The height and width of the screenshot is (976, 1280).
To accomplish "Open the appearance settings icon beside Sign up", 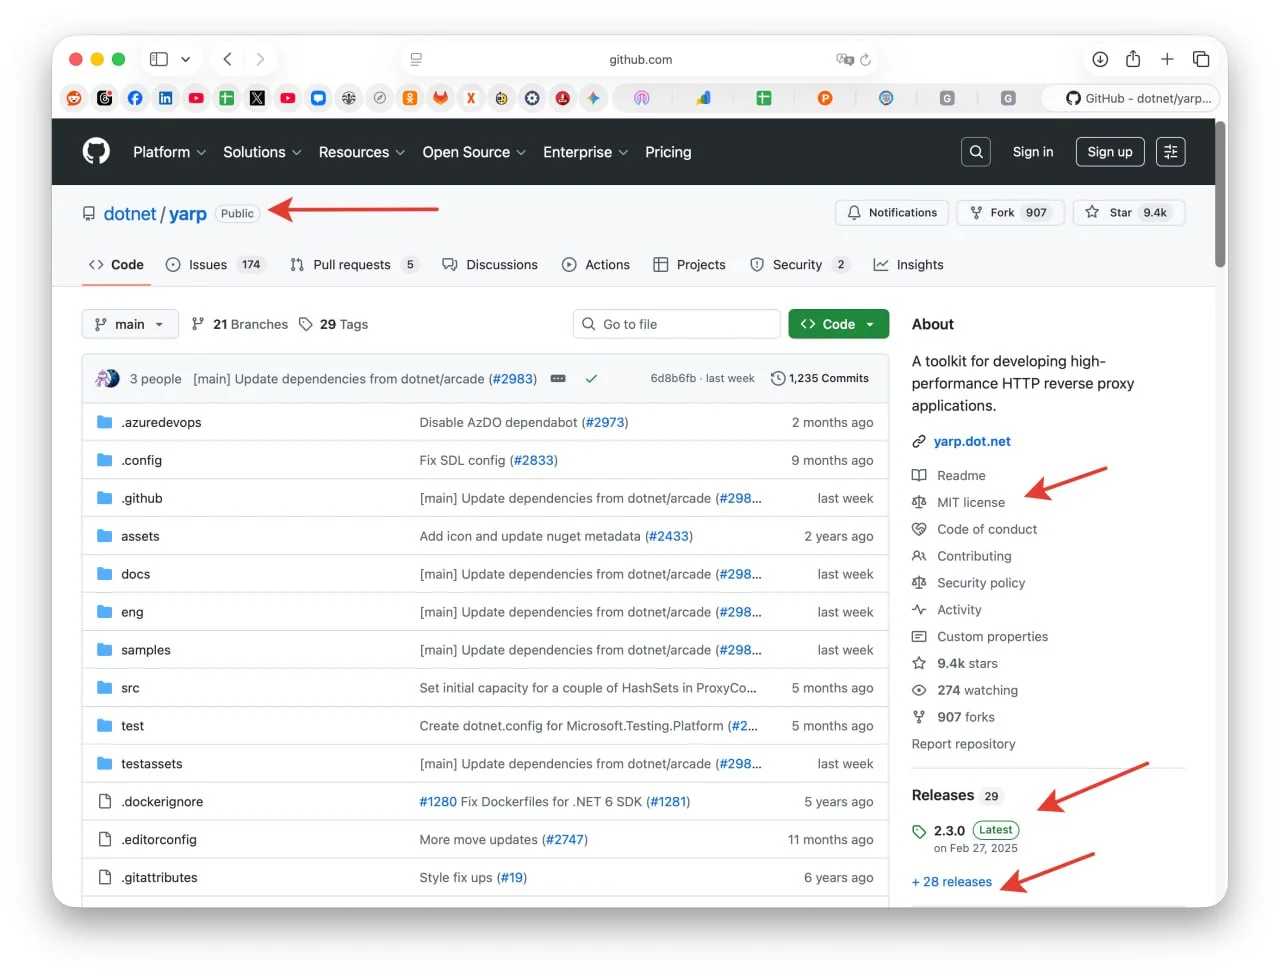I will pyautogui.click(x=1170, y=152).
